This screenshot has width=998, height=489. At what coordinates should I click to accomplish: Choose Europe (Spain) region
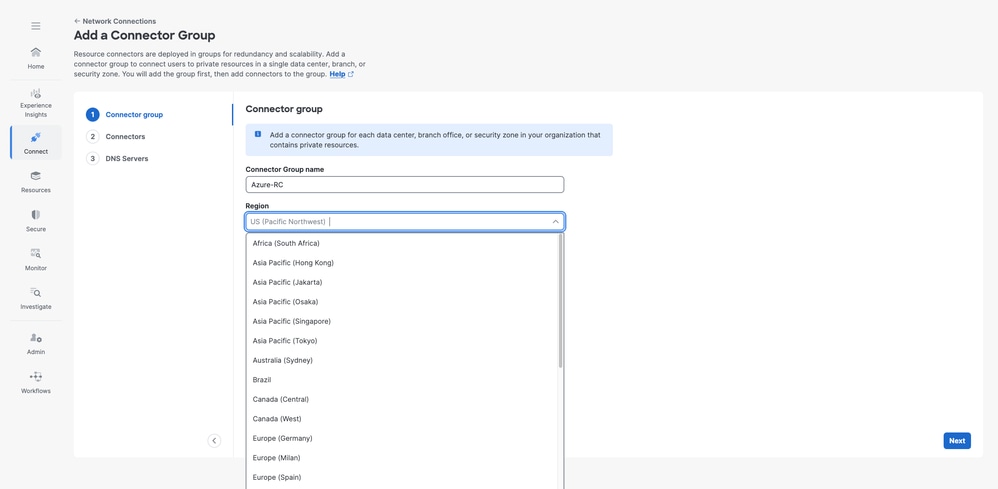click(x=402, y=477)
